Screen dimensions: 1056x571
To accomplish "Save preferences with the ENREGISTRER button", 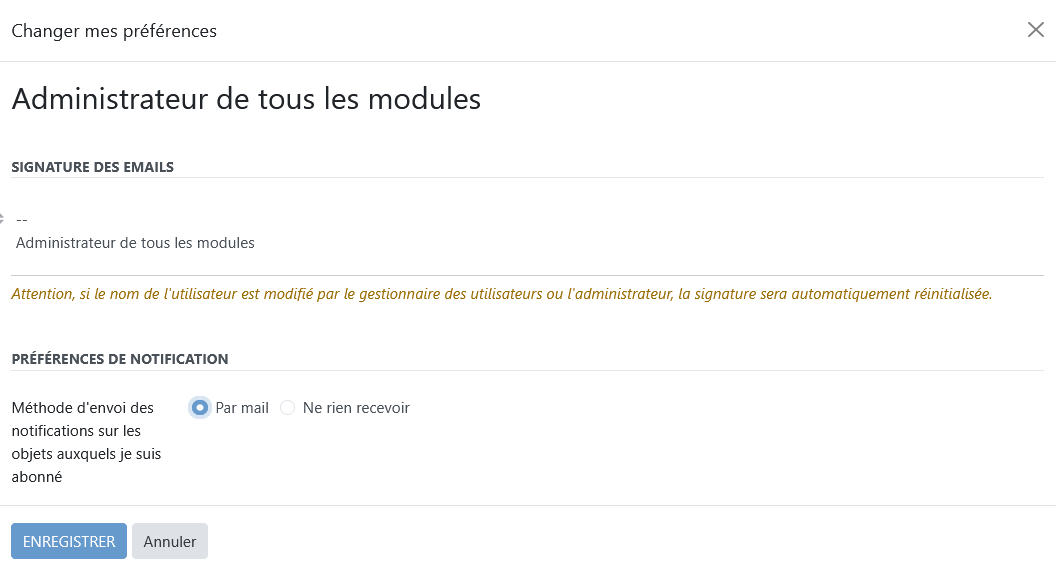I will tap(69, 541).
